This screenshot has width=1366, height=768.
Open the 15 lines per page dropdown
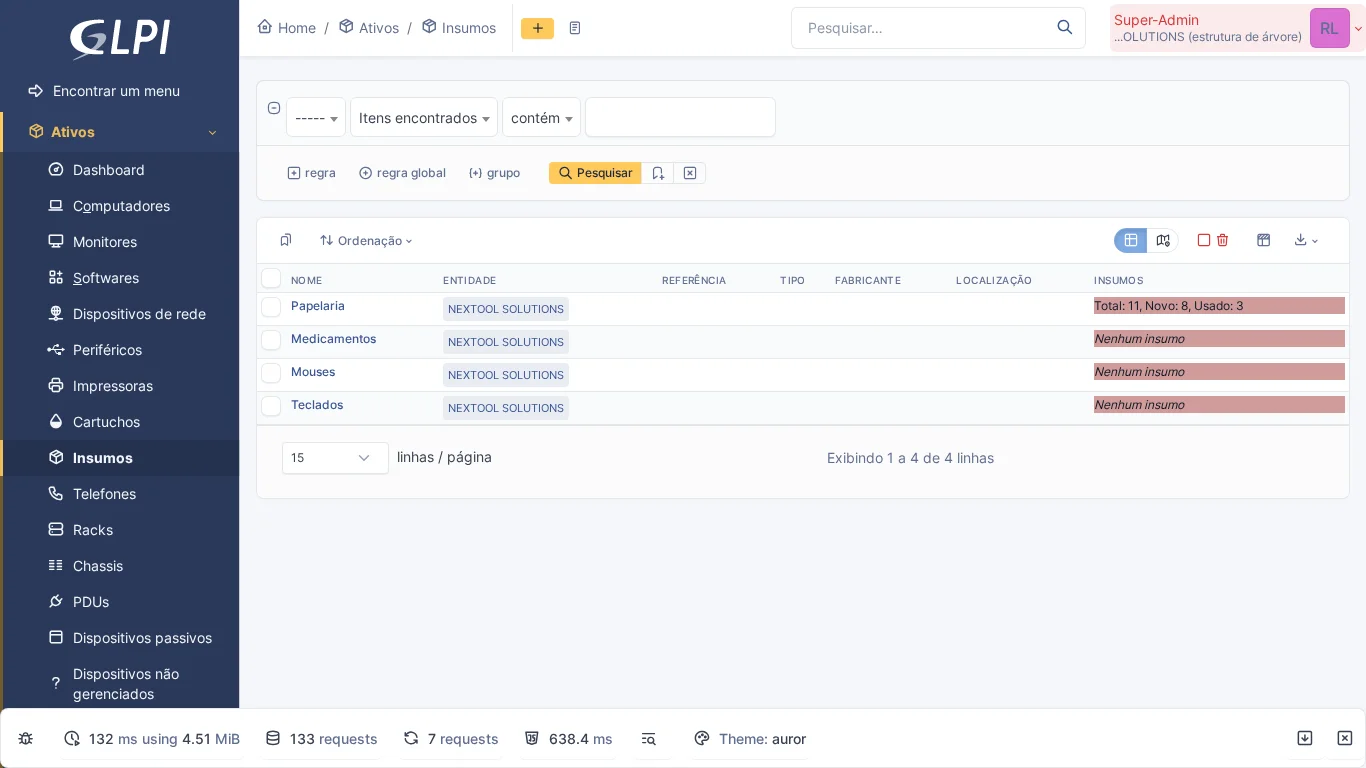(x=335, y=457)
